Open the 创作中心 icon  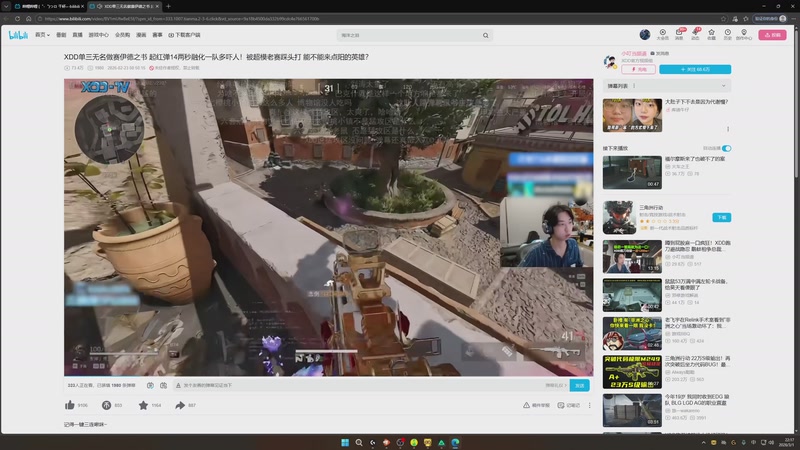point(744,34)
